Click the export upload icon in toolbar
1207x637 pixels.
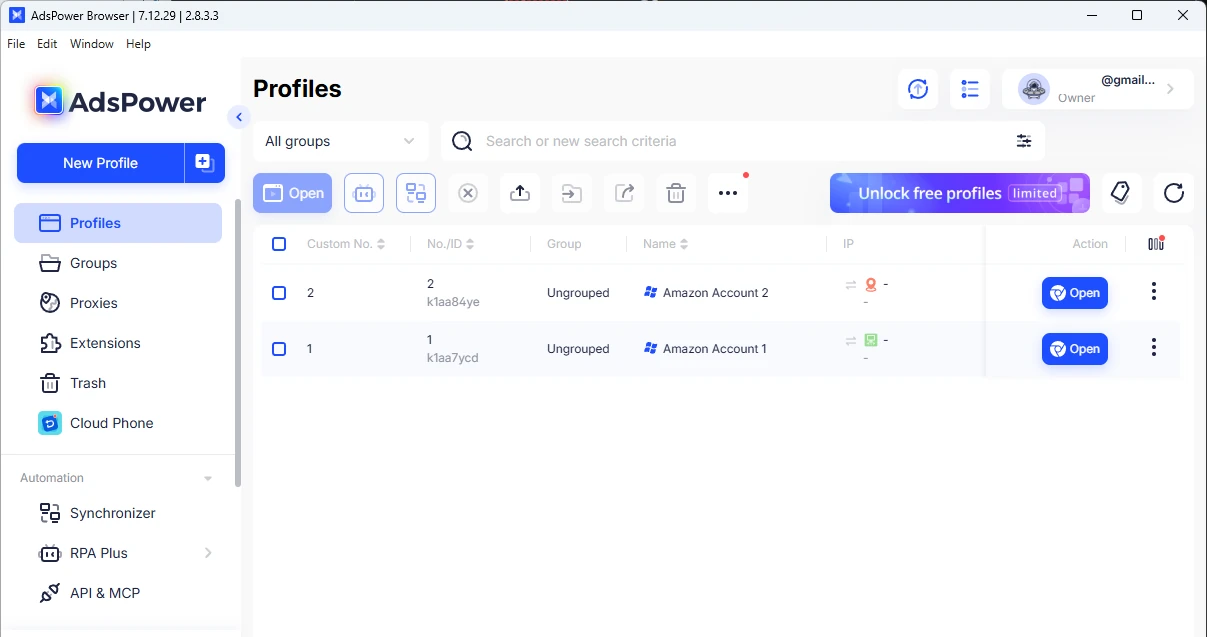pyautogui.click(x=520, y=193)
